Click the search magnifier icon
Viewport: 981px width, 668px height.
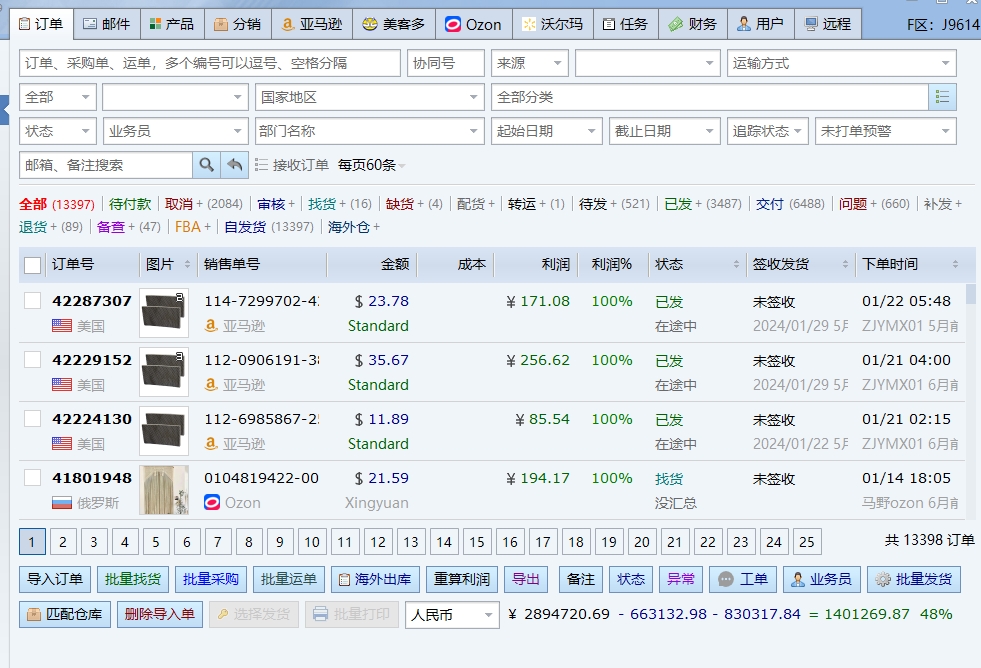(206, 165)
